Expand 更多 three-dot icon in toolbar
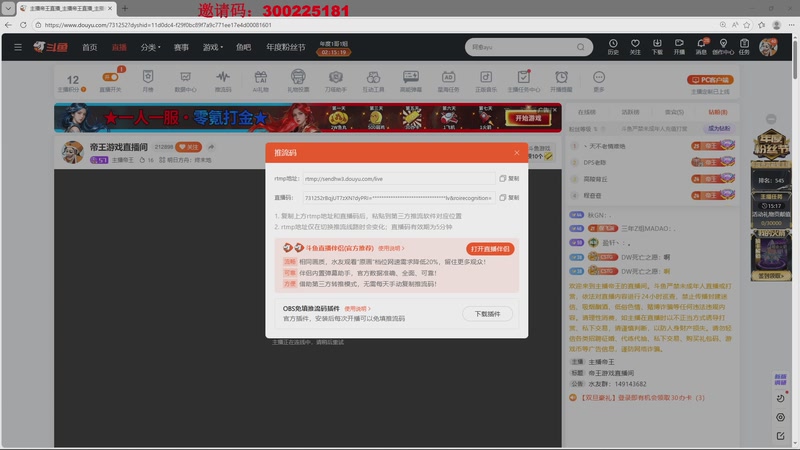 599,81
